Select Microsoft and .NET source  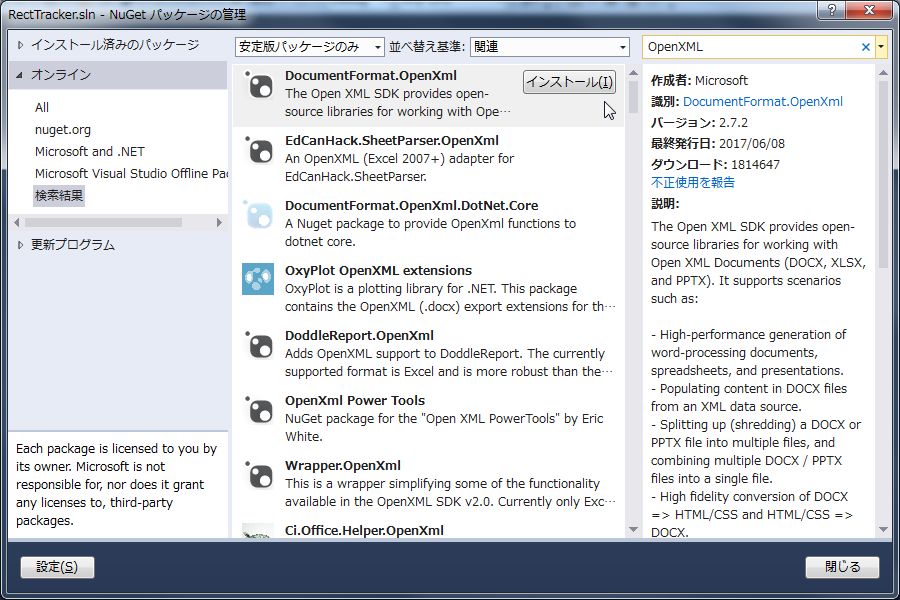point(90,152)
